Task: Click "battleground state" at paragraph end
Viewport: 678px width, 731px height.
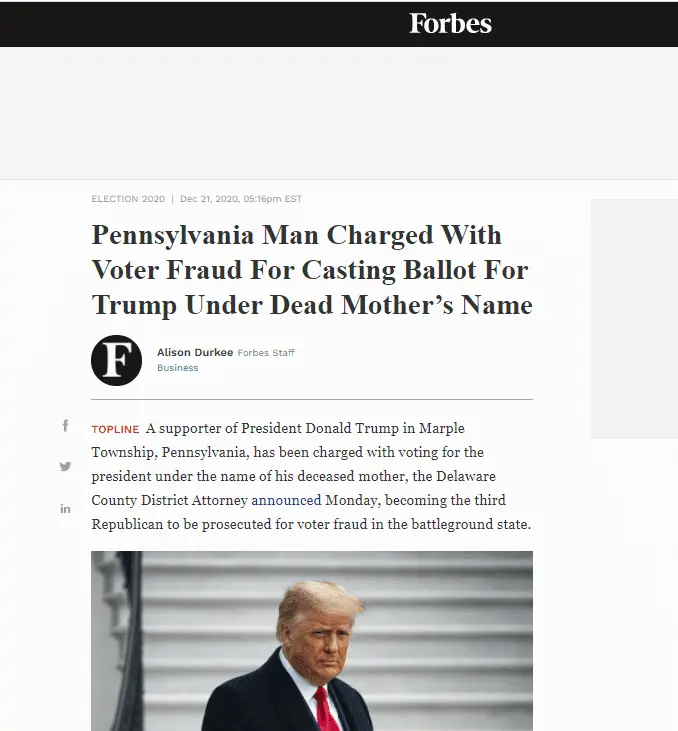Action: tap(468, 524)
